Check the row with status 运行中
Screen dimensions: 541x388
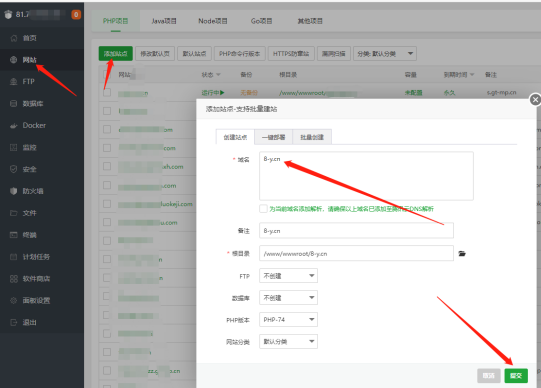click(x=107, y=92)
